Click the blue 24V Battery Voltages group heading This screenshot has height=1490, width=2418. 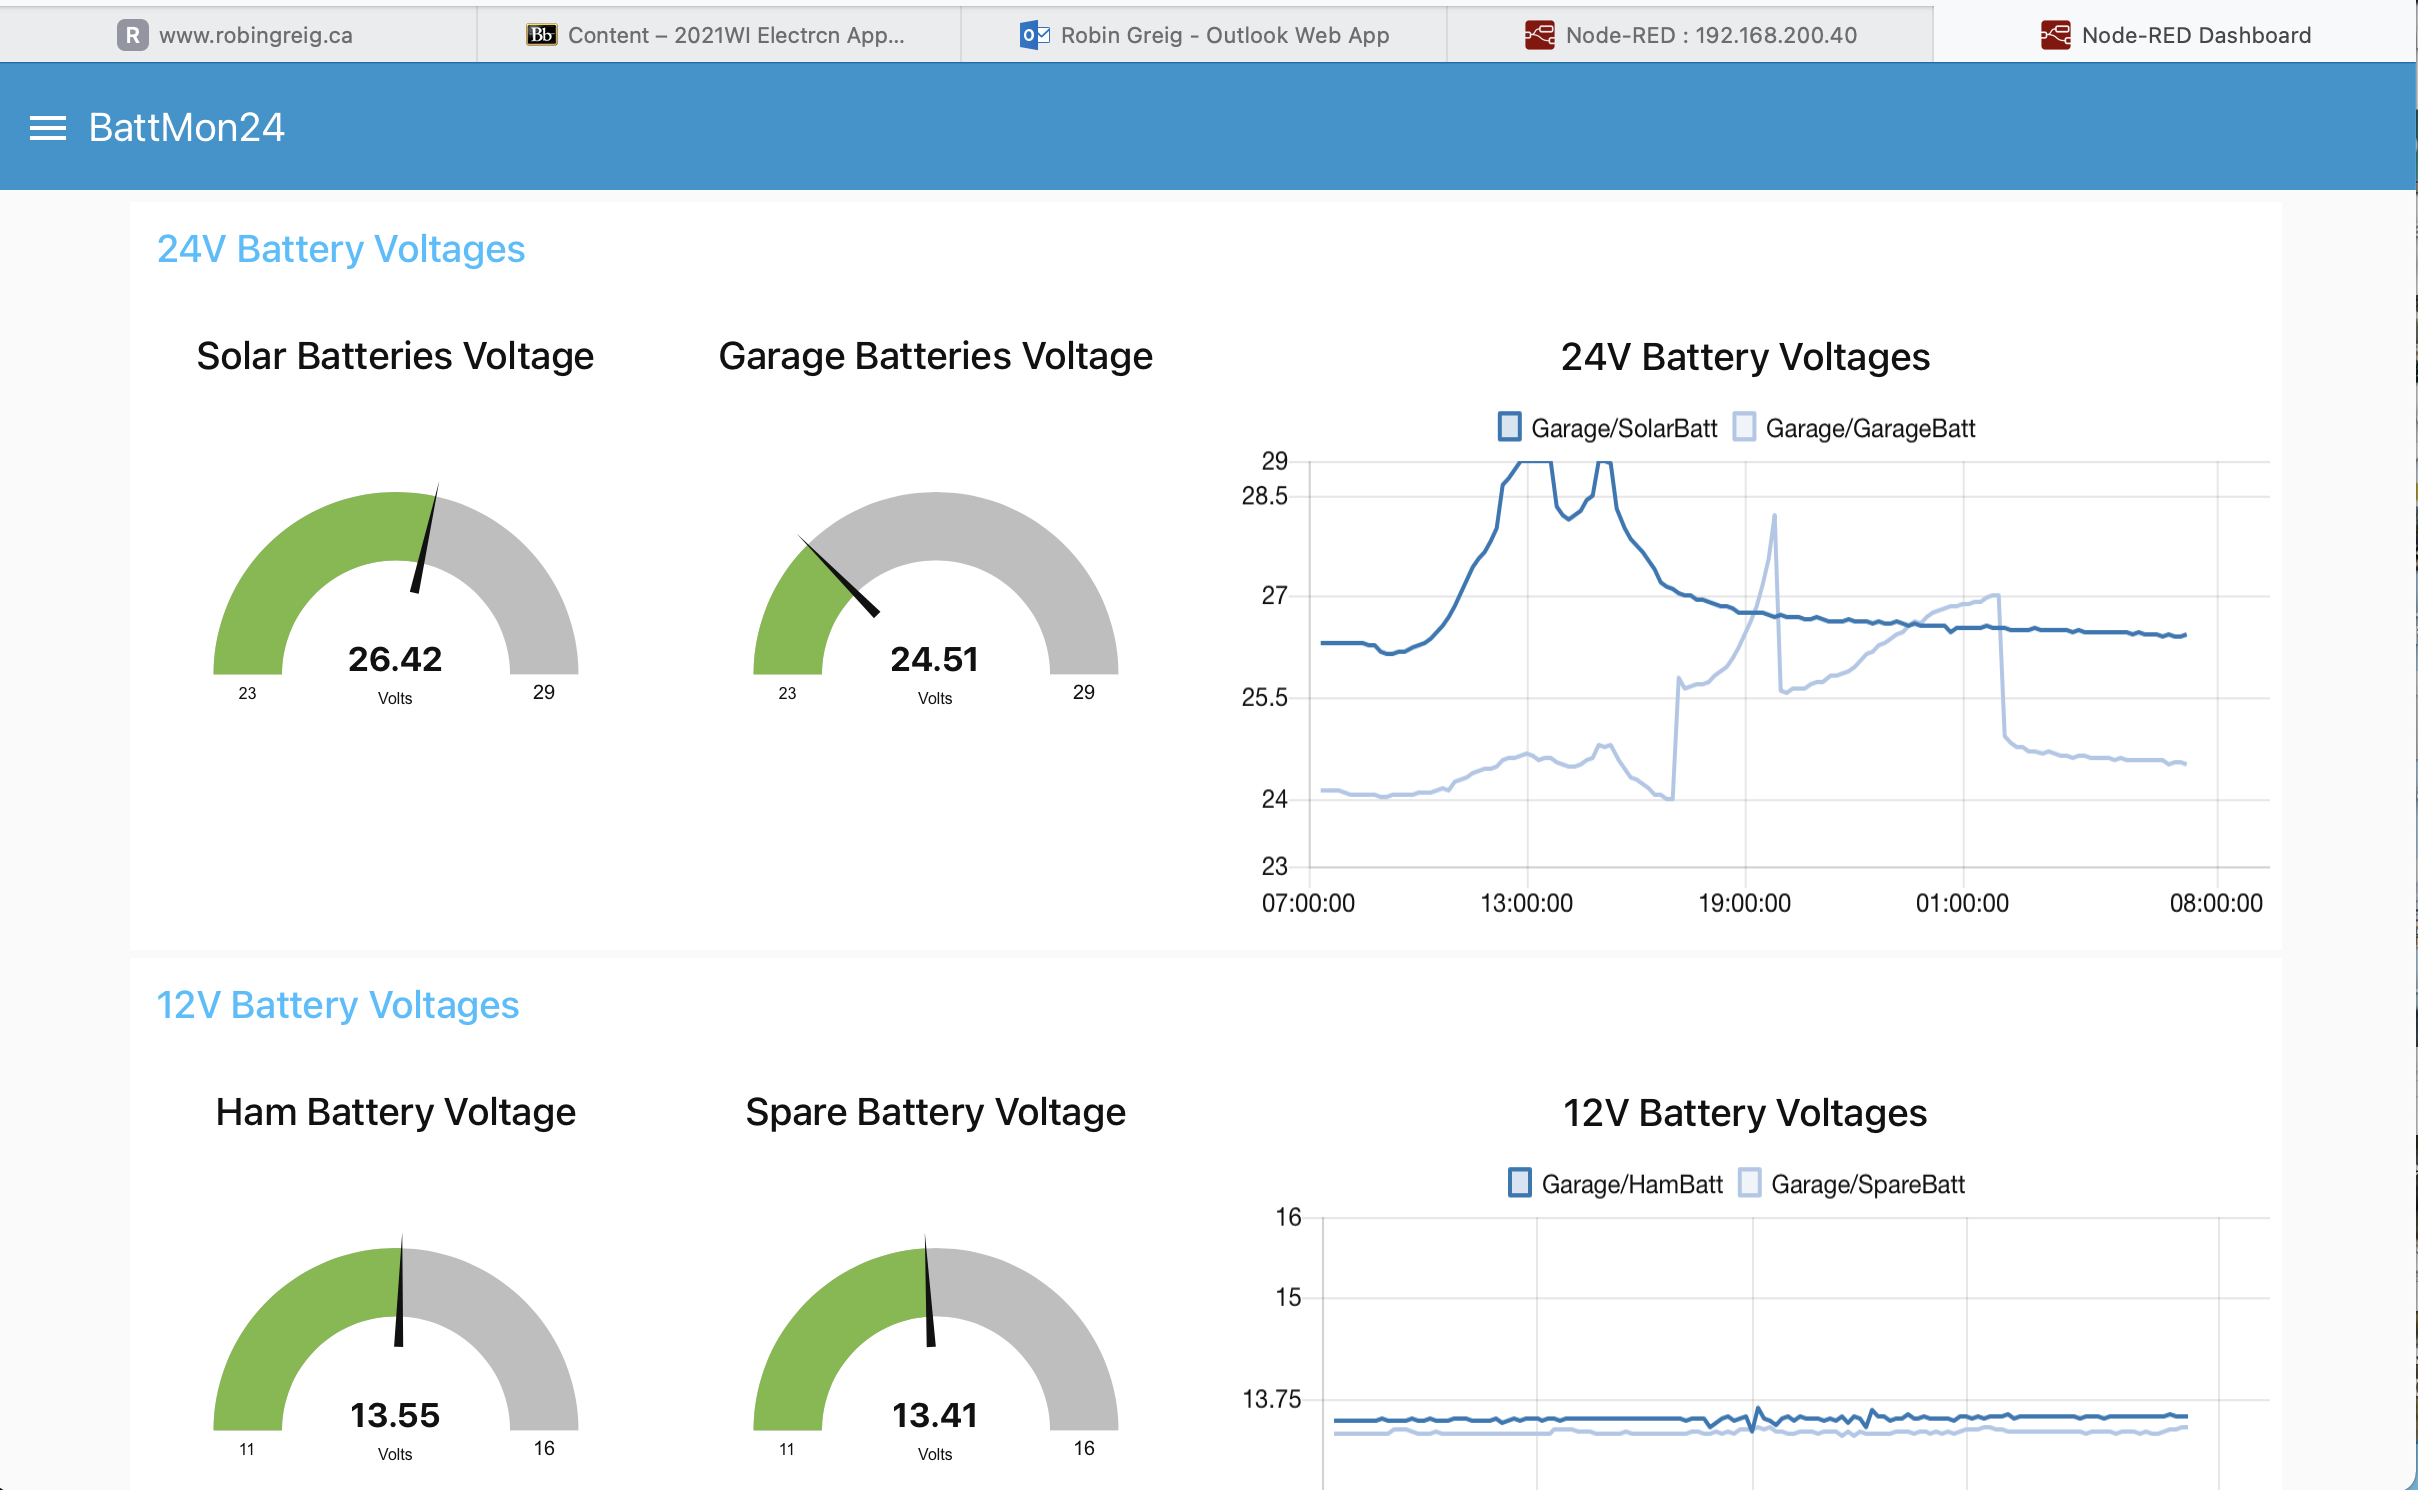pos(341,249)
